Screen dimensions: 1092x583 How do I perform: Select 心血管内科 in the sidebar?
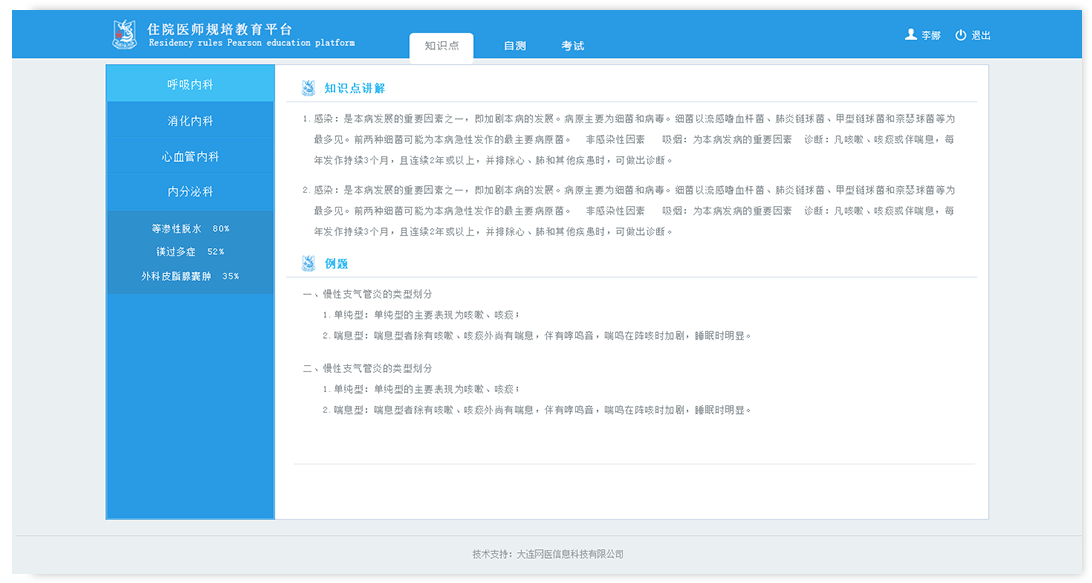point(190,156)
